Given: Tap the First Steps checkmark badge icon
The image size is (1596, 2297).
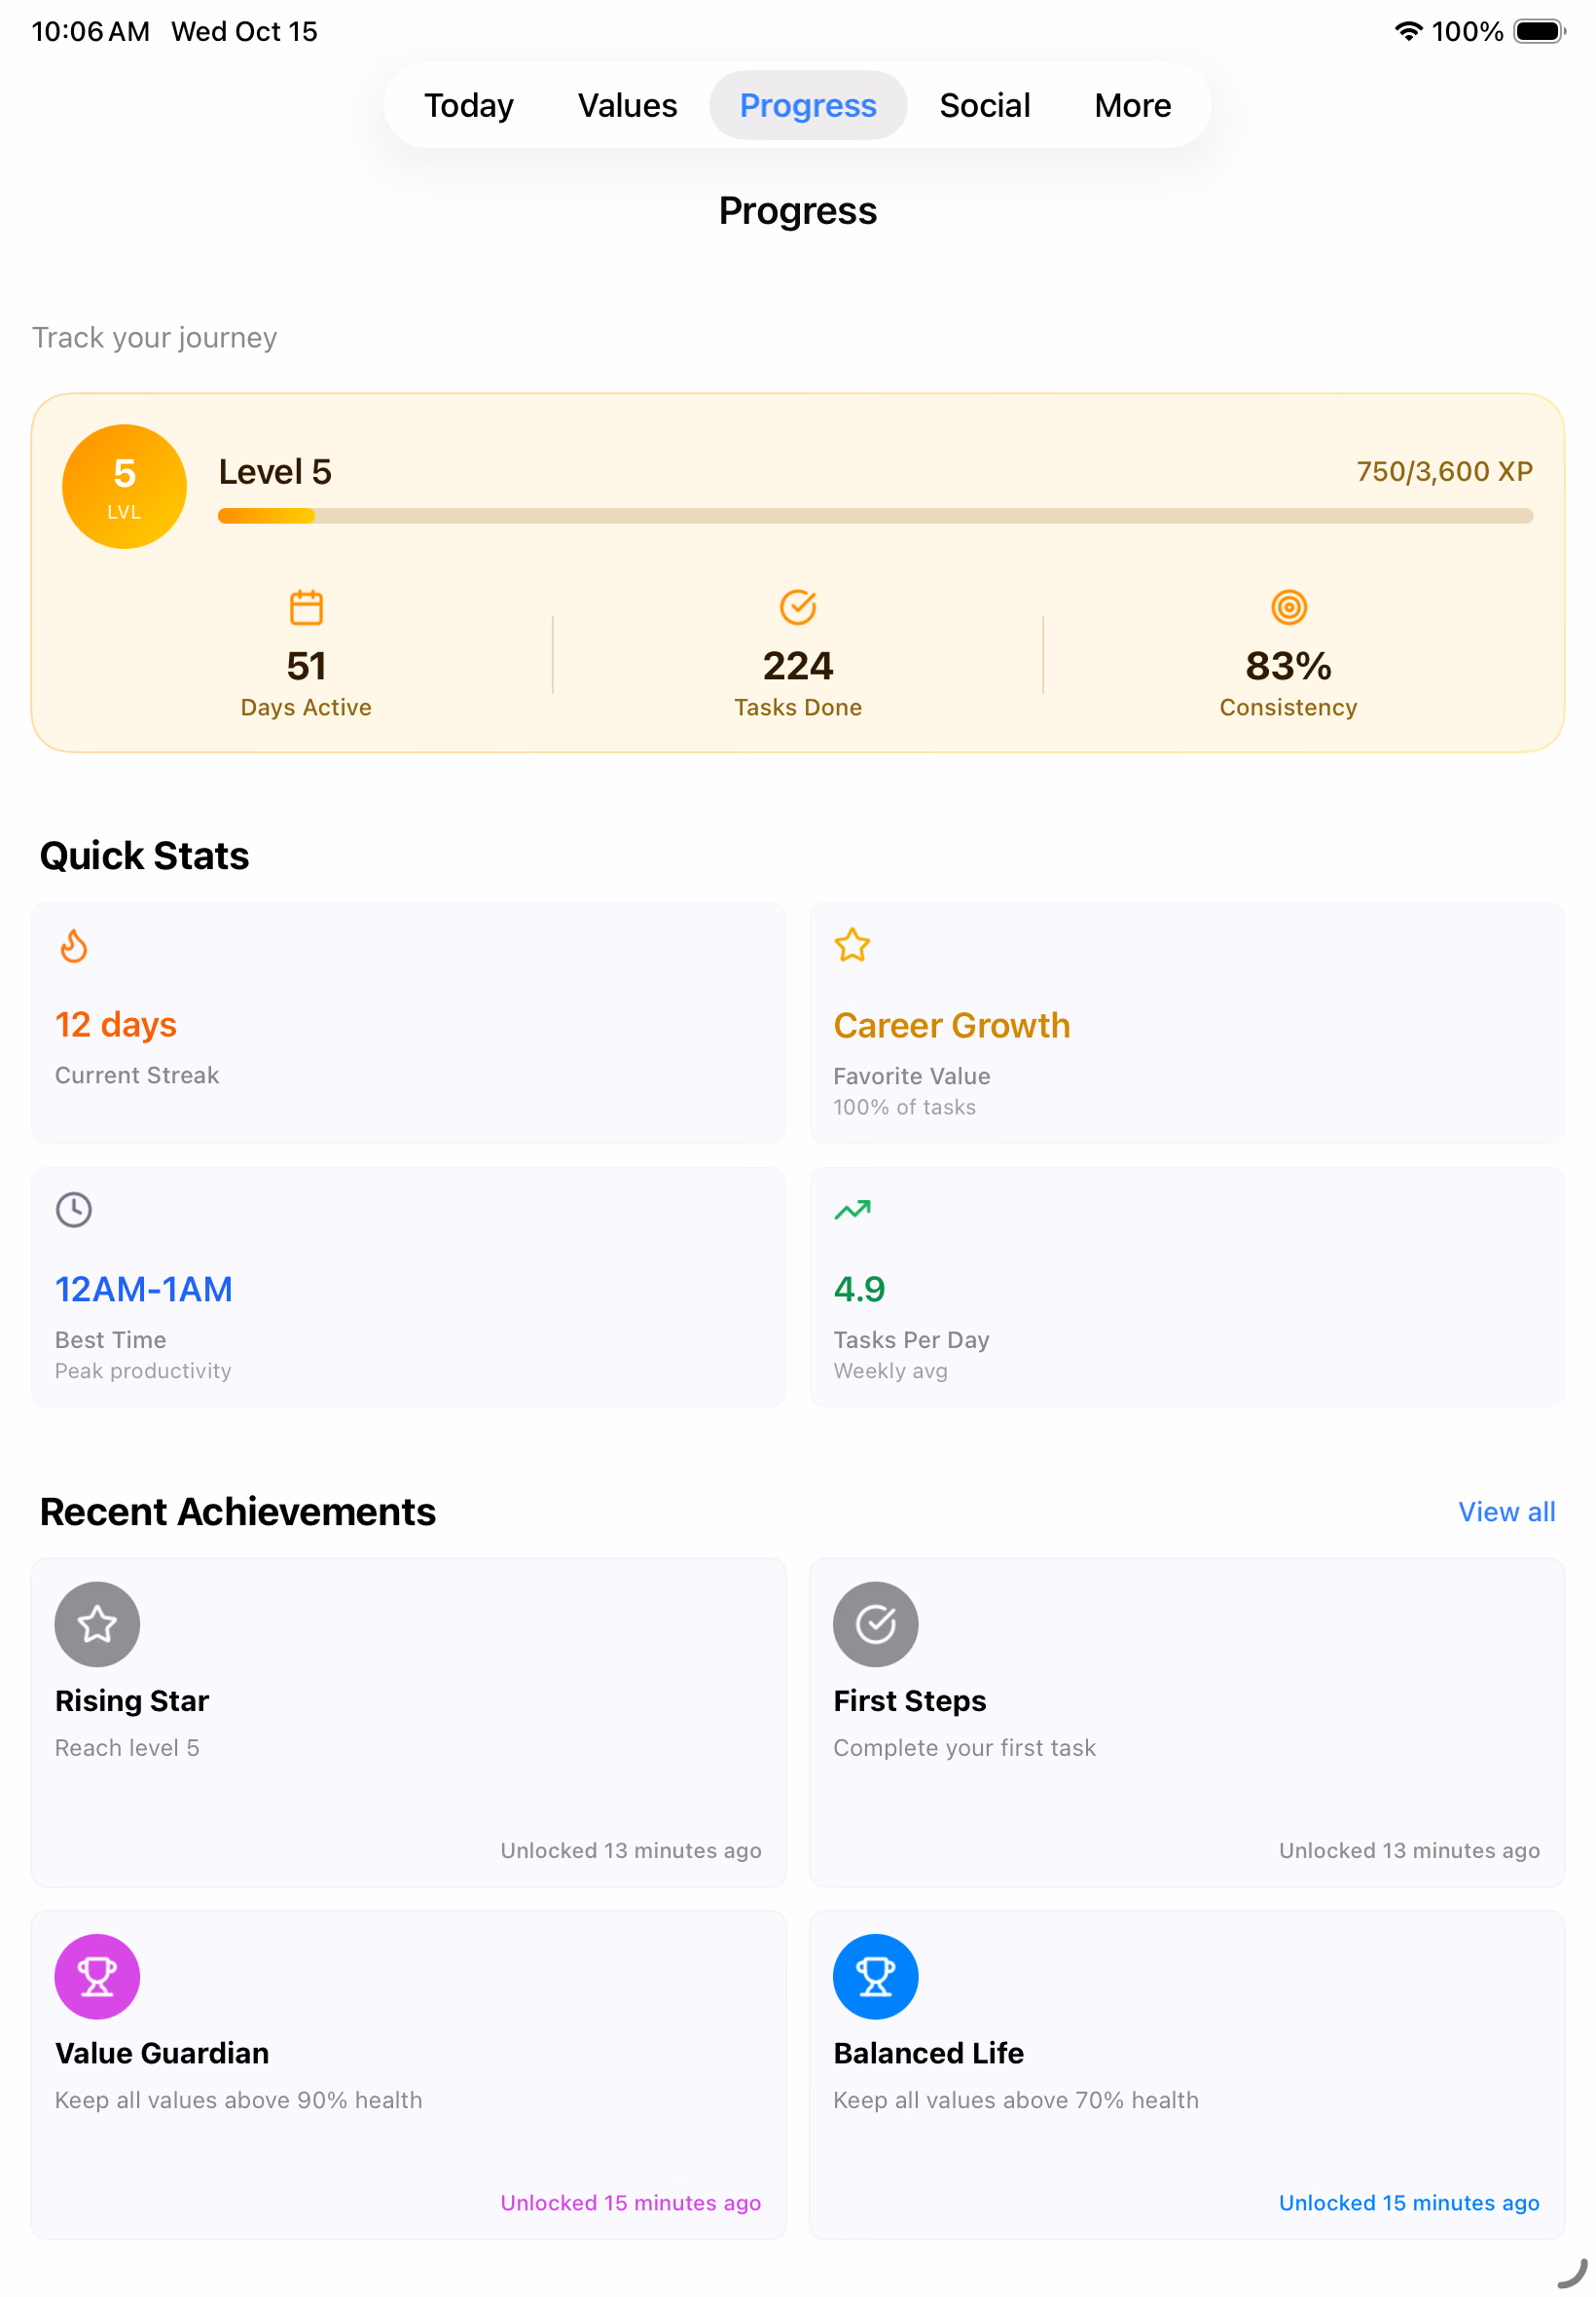Looking at the screenshot, I should [x=875, y=1624].
